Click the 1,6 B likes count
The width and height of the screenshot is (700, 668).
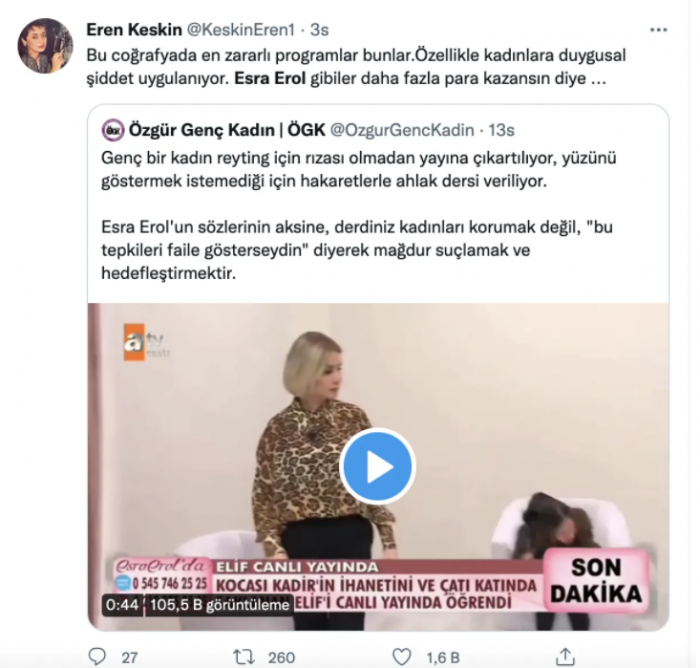pos(443,657)
